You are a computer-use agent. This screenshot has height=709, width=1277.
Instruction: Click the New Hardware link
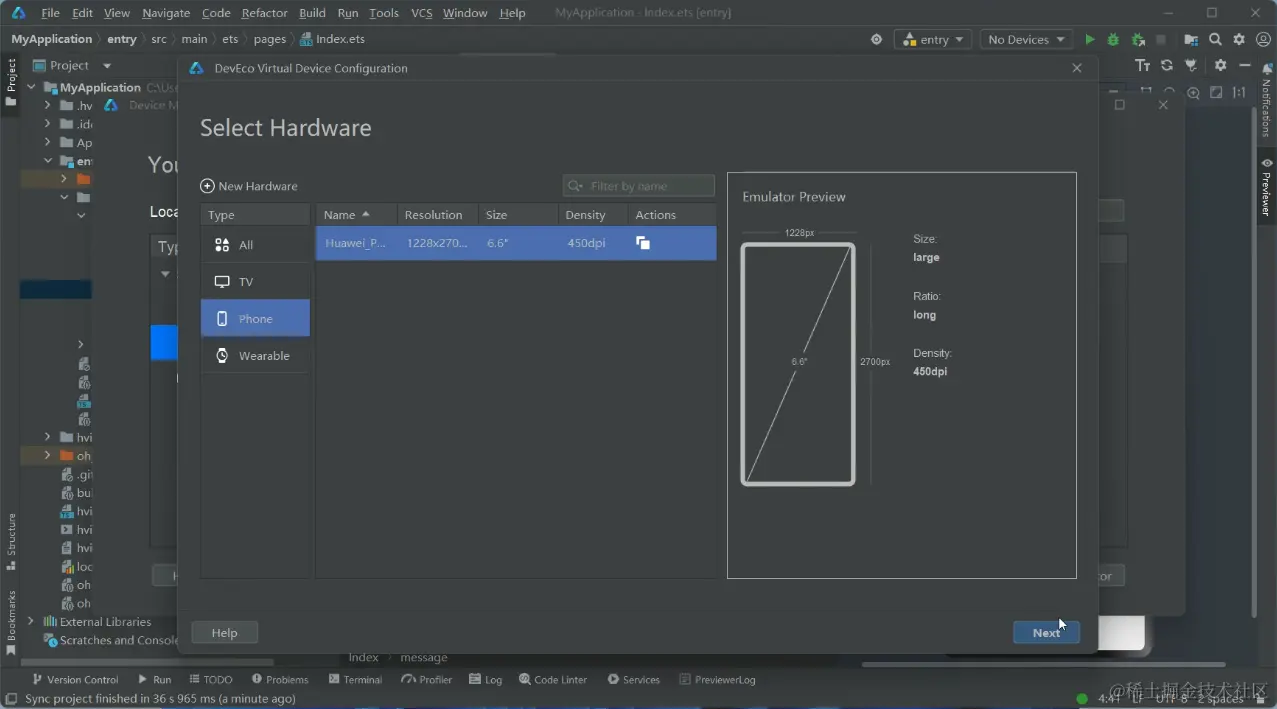[x=258, y=186]
